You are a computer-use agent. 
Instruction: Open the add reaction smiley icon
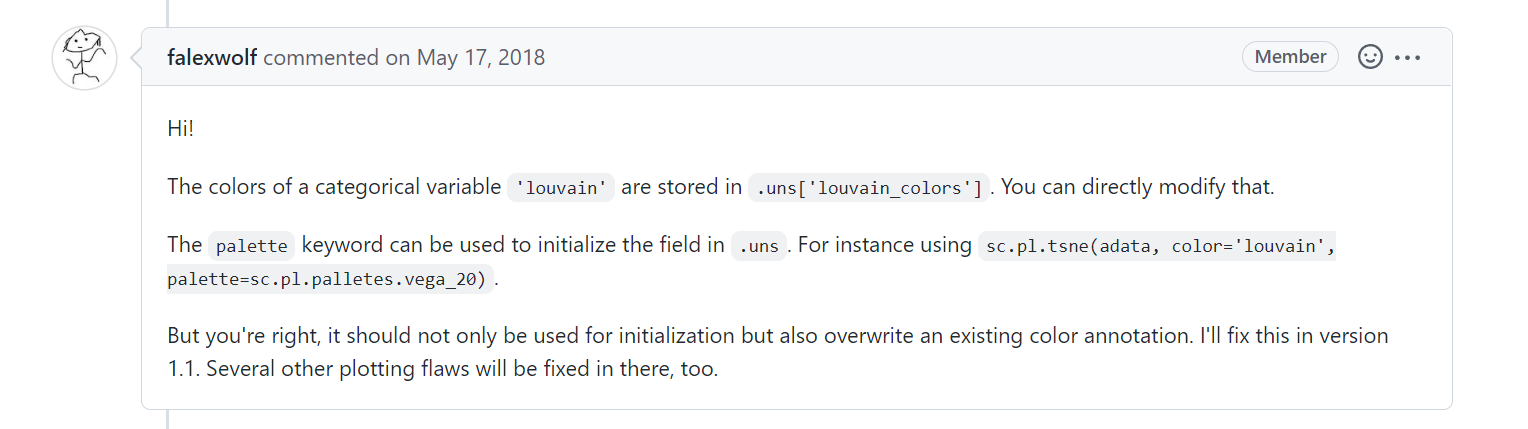pos(1370,57)
